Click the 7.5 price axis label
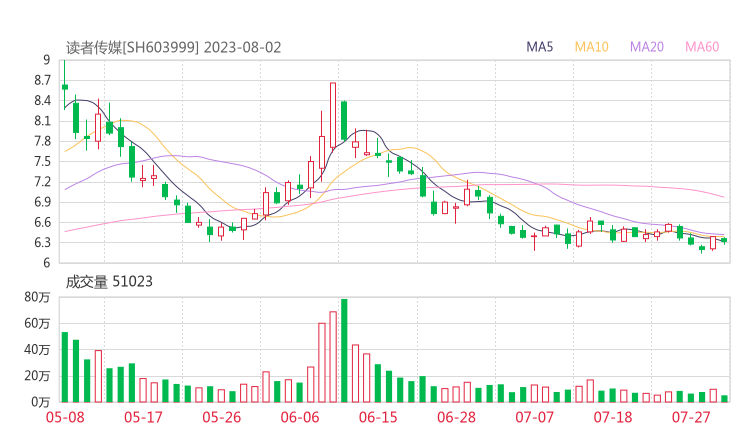 click(42, 161)
